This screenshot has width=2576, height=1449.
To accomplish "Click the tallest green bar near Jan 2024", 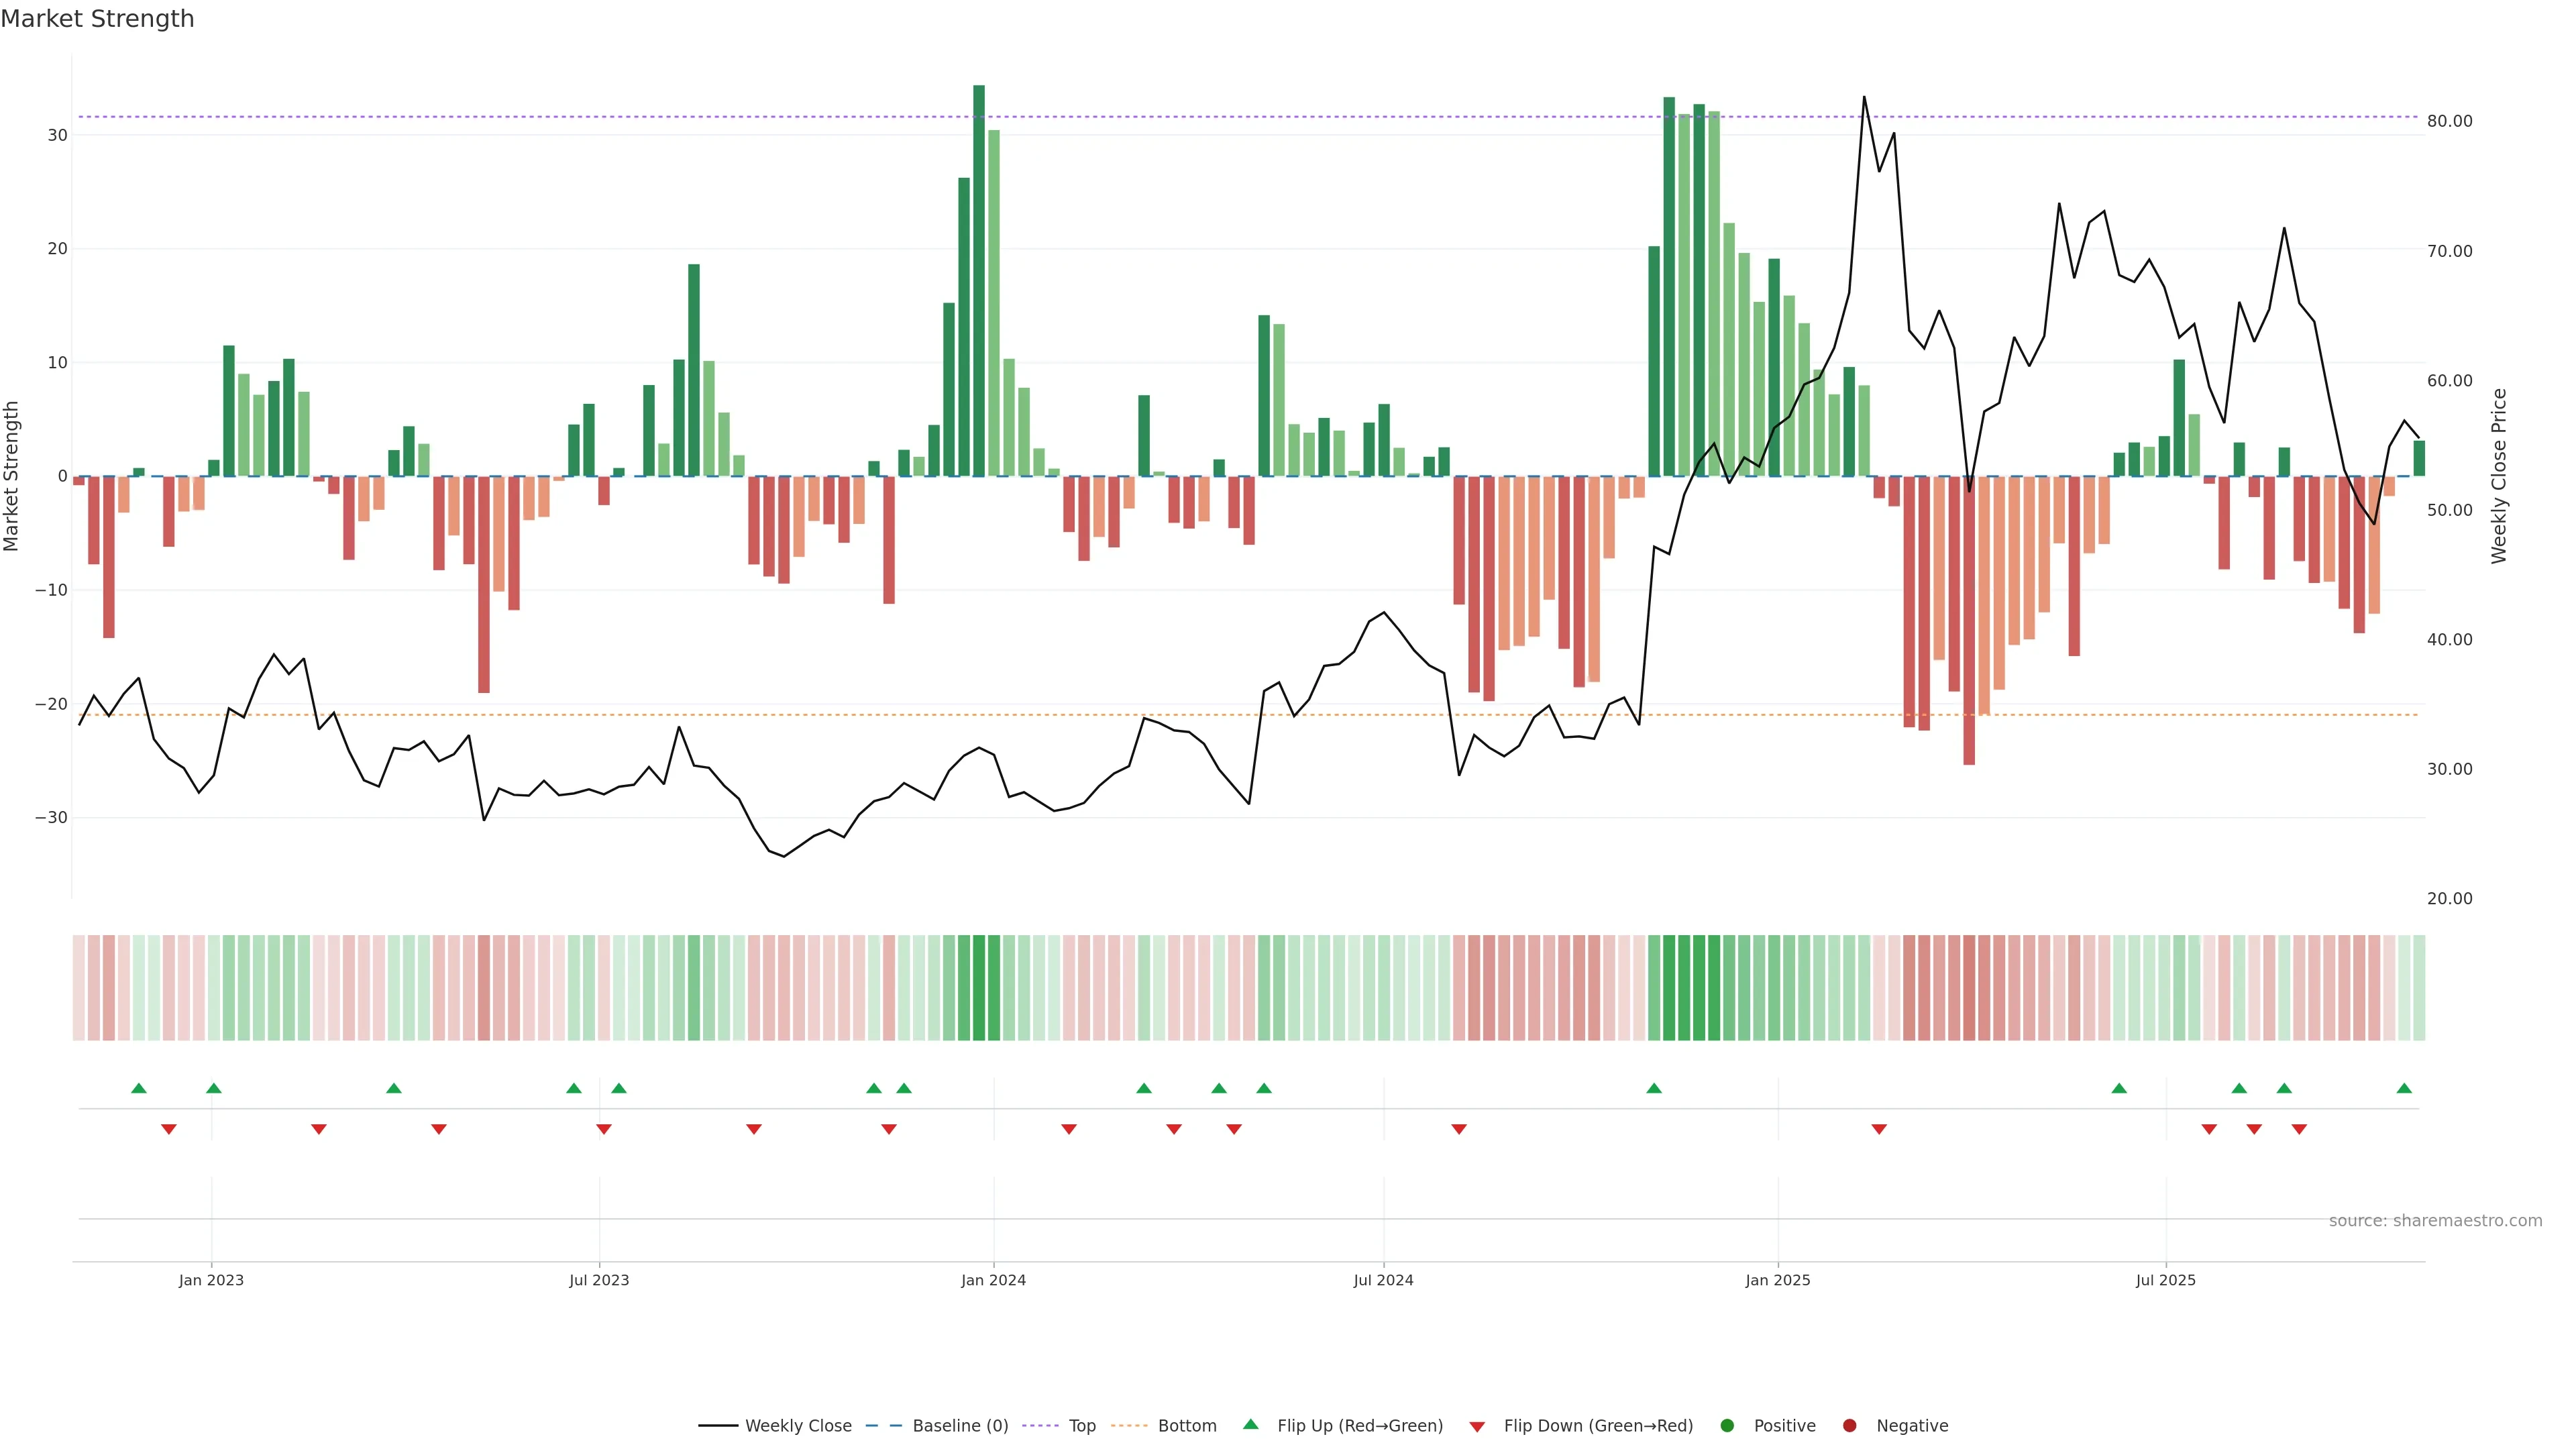I will point(979,280).
